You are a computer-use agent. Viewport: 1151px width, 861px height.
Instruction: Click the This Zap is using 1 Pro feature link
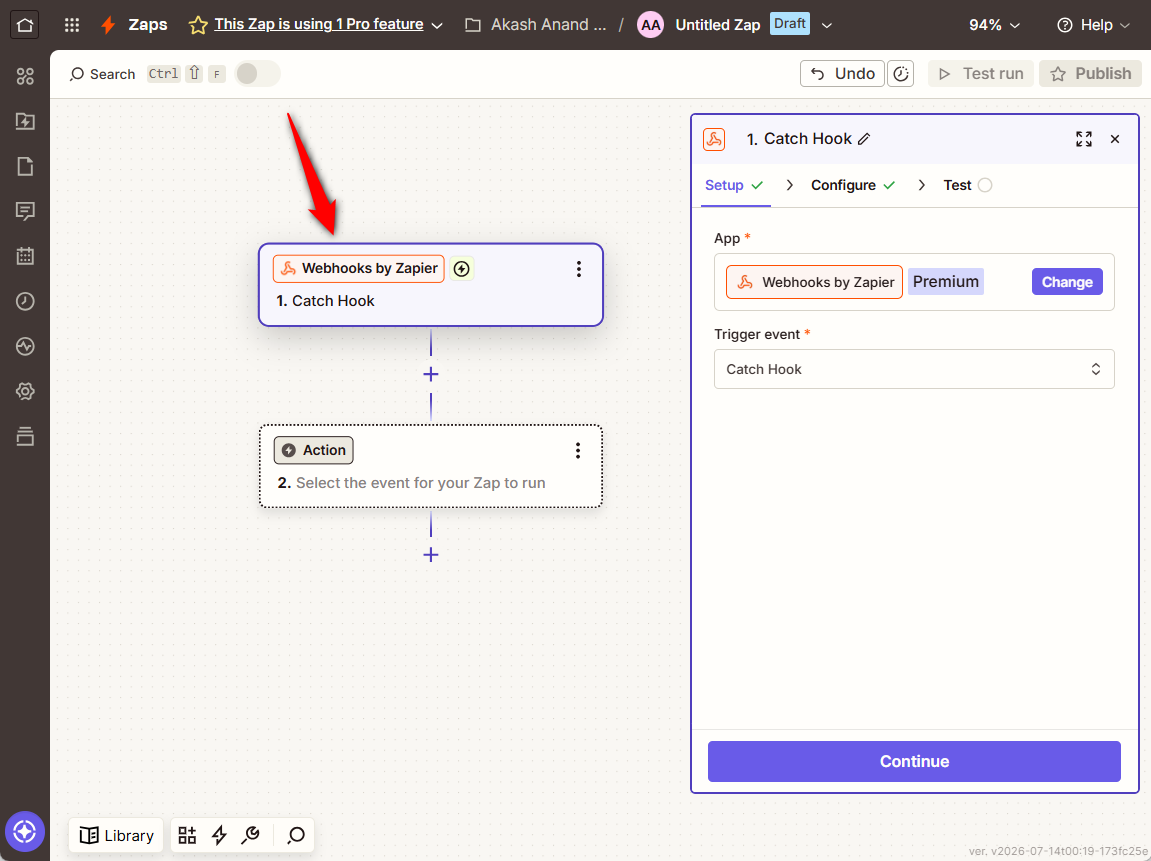tap(319, 24)
